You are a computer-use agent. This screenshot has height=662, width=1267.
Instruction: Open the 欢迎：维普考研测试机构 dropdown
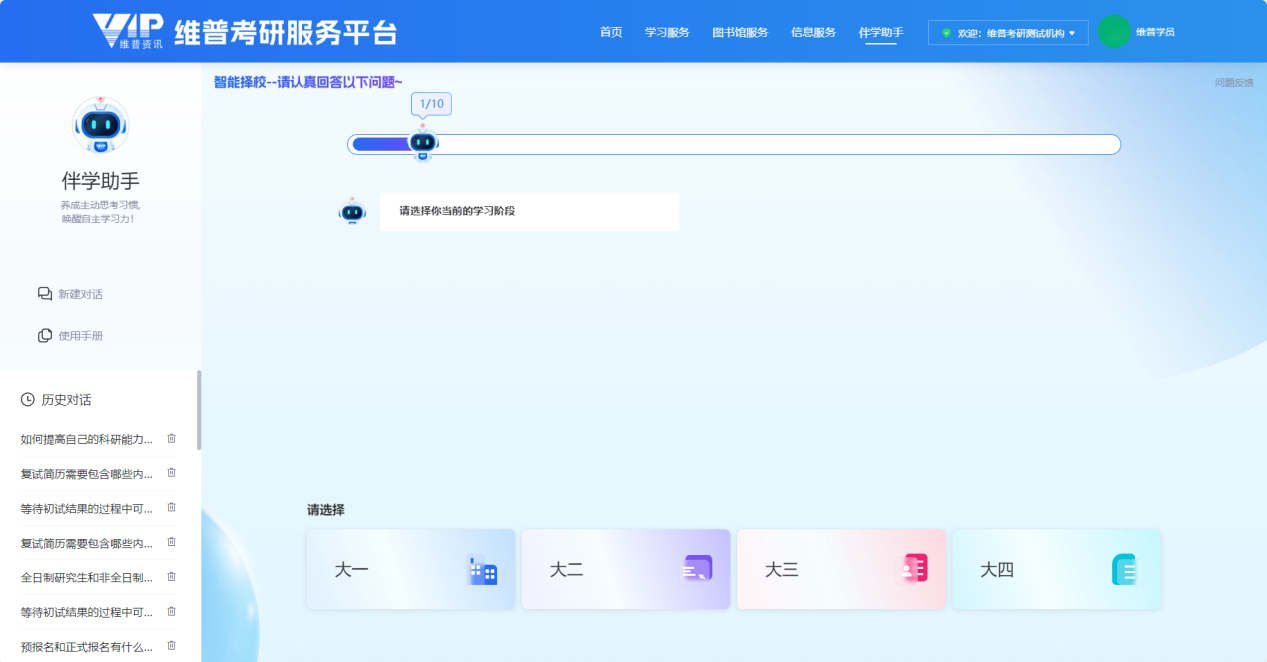pos(1008,33)
